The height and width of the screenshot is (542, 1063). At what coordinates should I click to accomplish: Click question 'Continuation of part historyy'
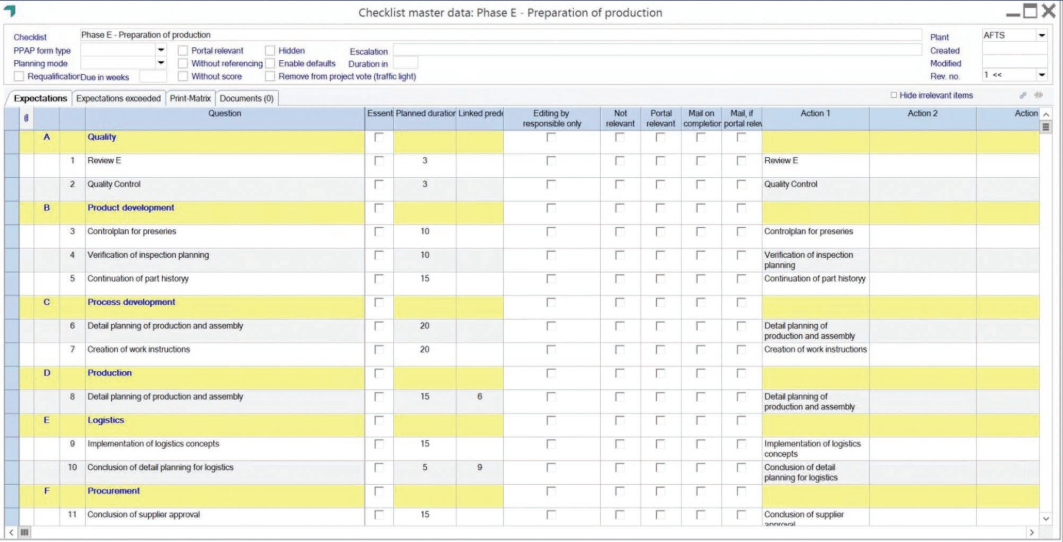[x=138, y=279]
